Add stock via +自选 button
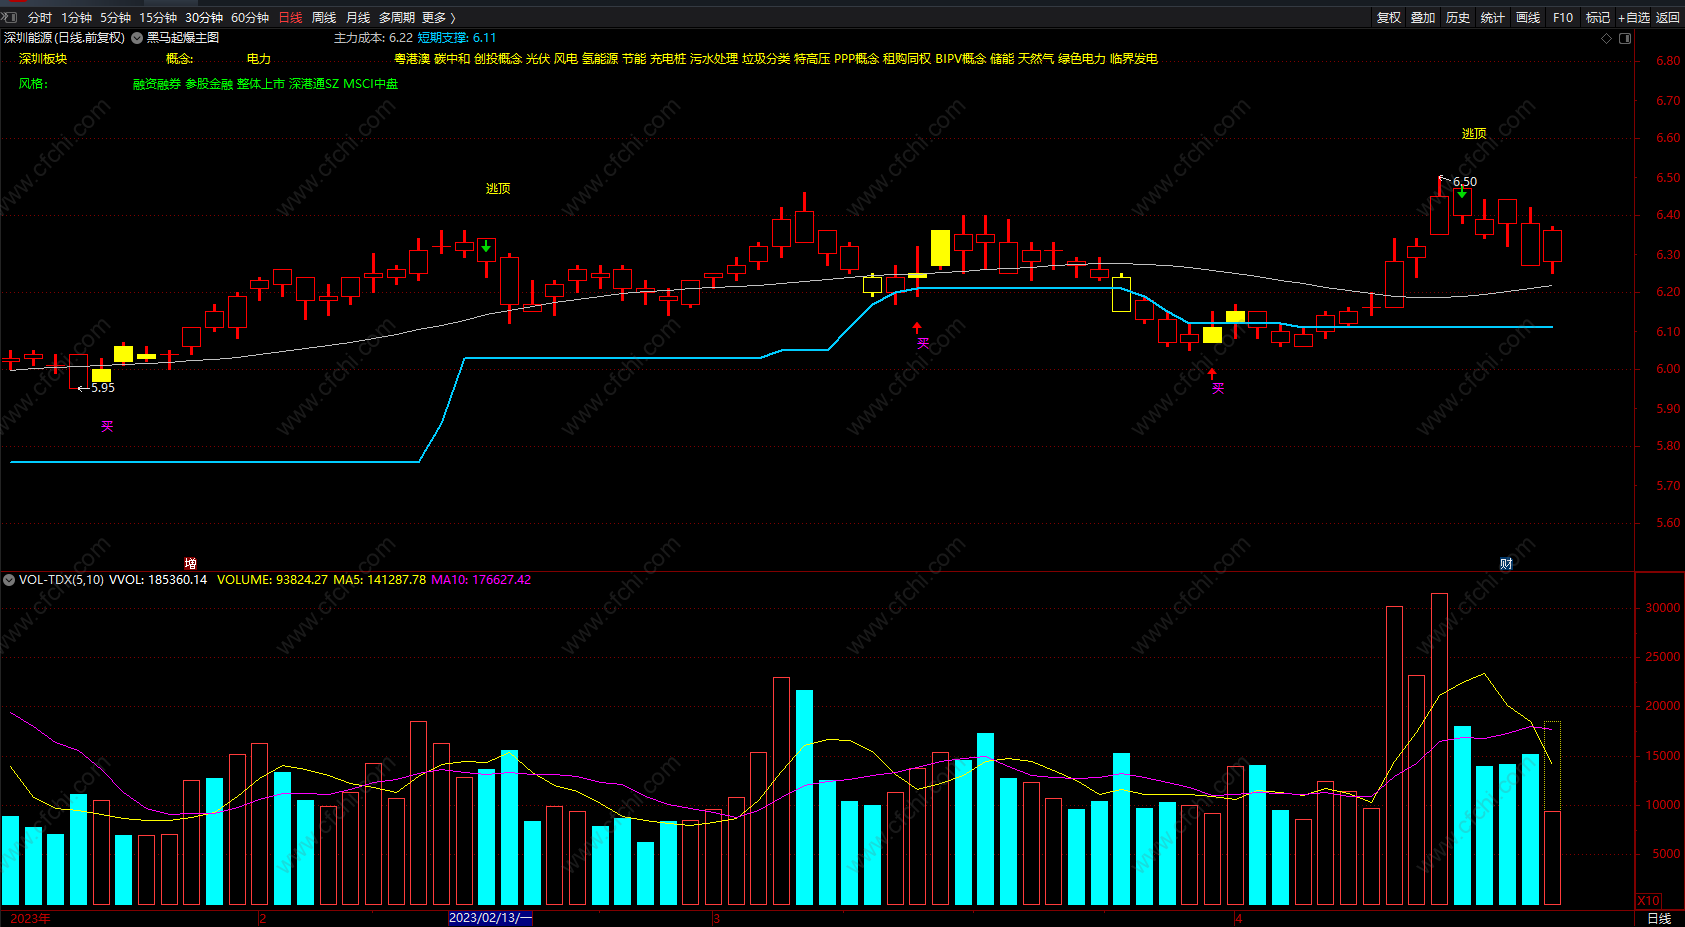 pos(1634,17)
